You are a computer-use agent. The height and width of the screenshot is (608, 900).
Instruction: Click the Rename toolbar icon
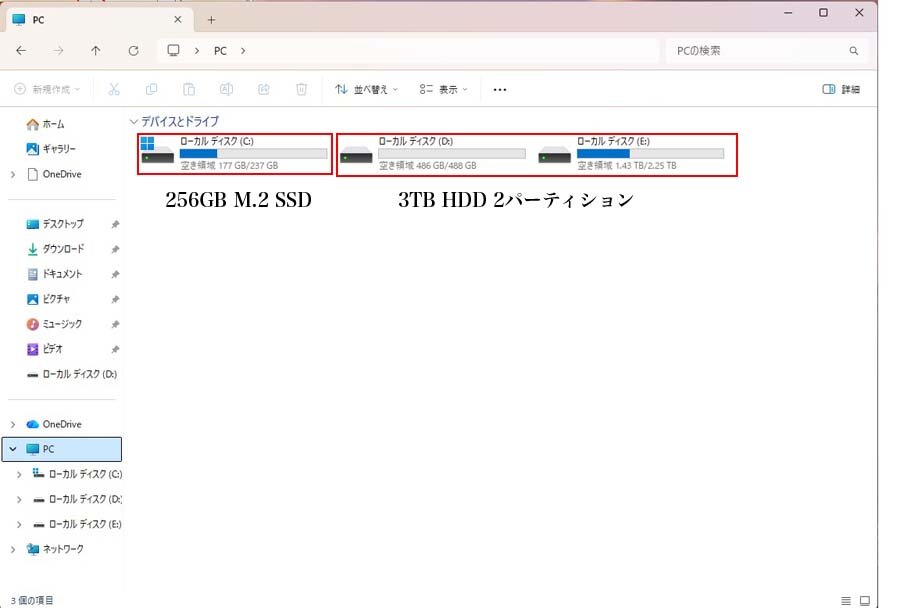[226, 89]
